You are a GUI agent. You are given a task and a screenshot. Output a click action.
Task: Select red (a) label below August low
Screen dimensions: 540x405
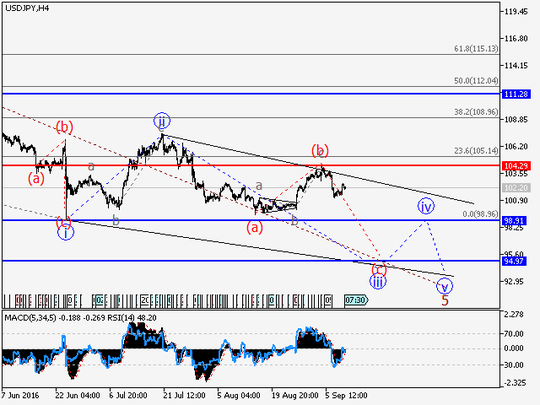coord(255,227)
